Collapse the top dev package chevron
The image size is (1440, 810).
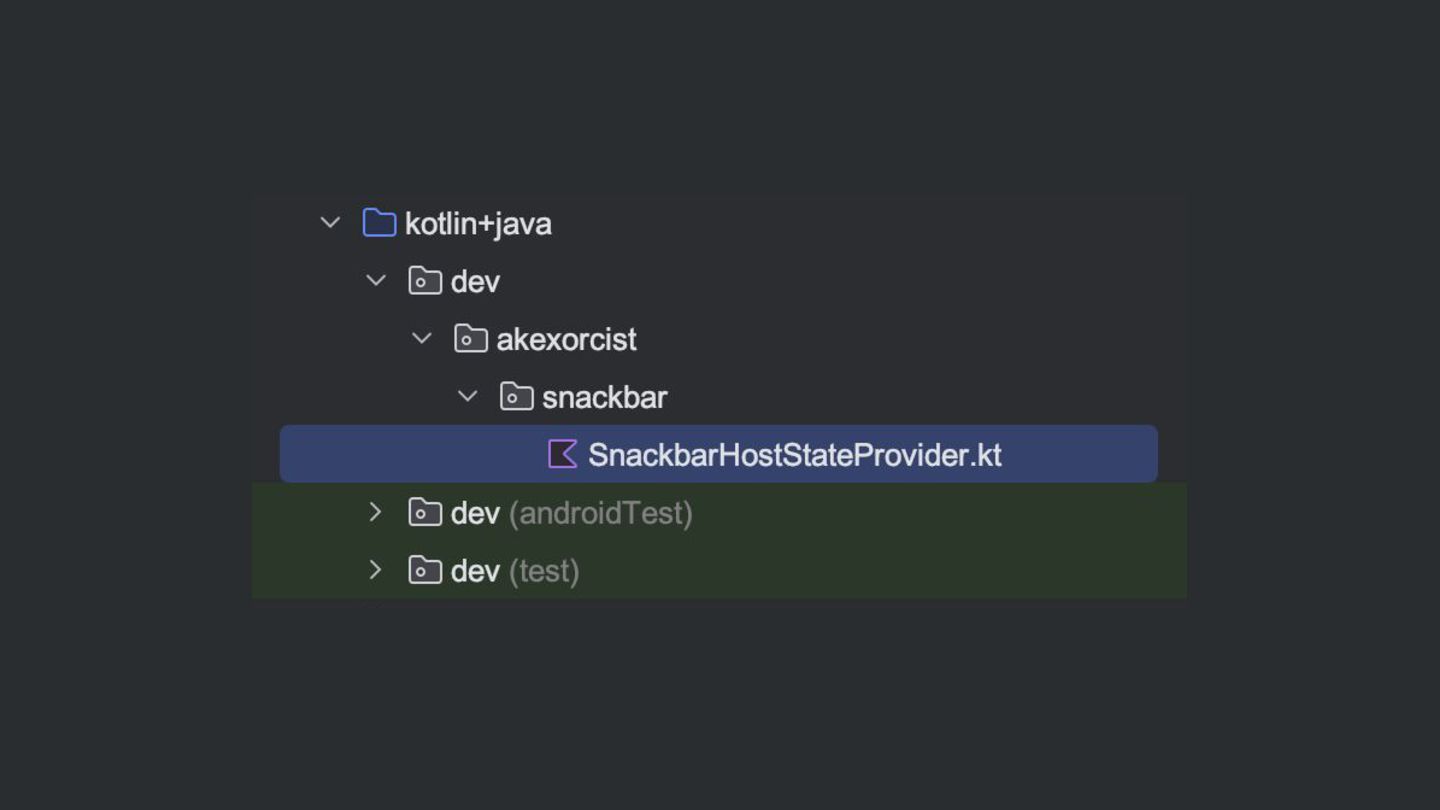tap(376, 281)
